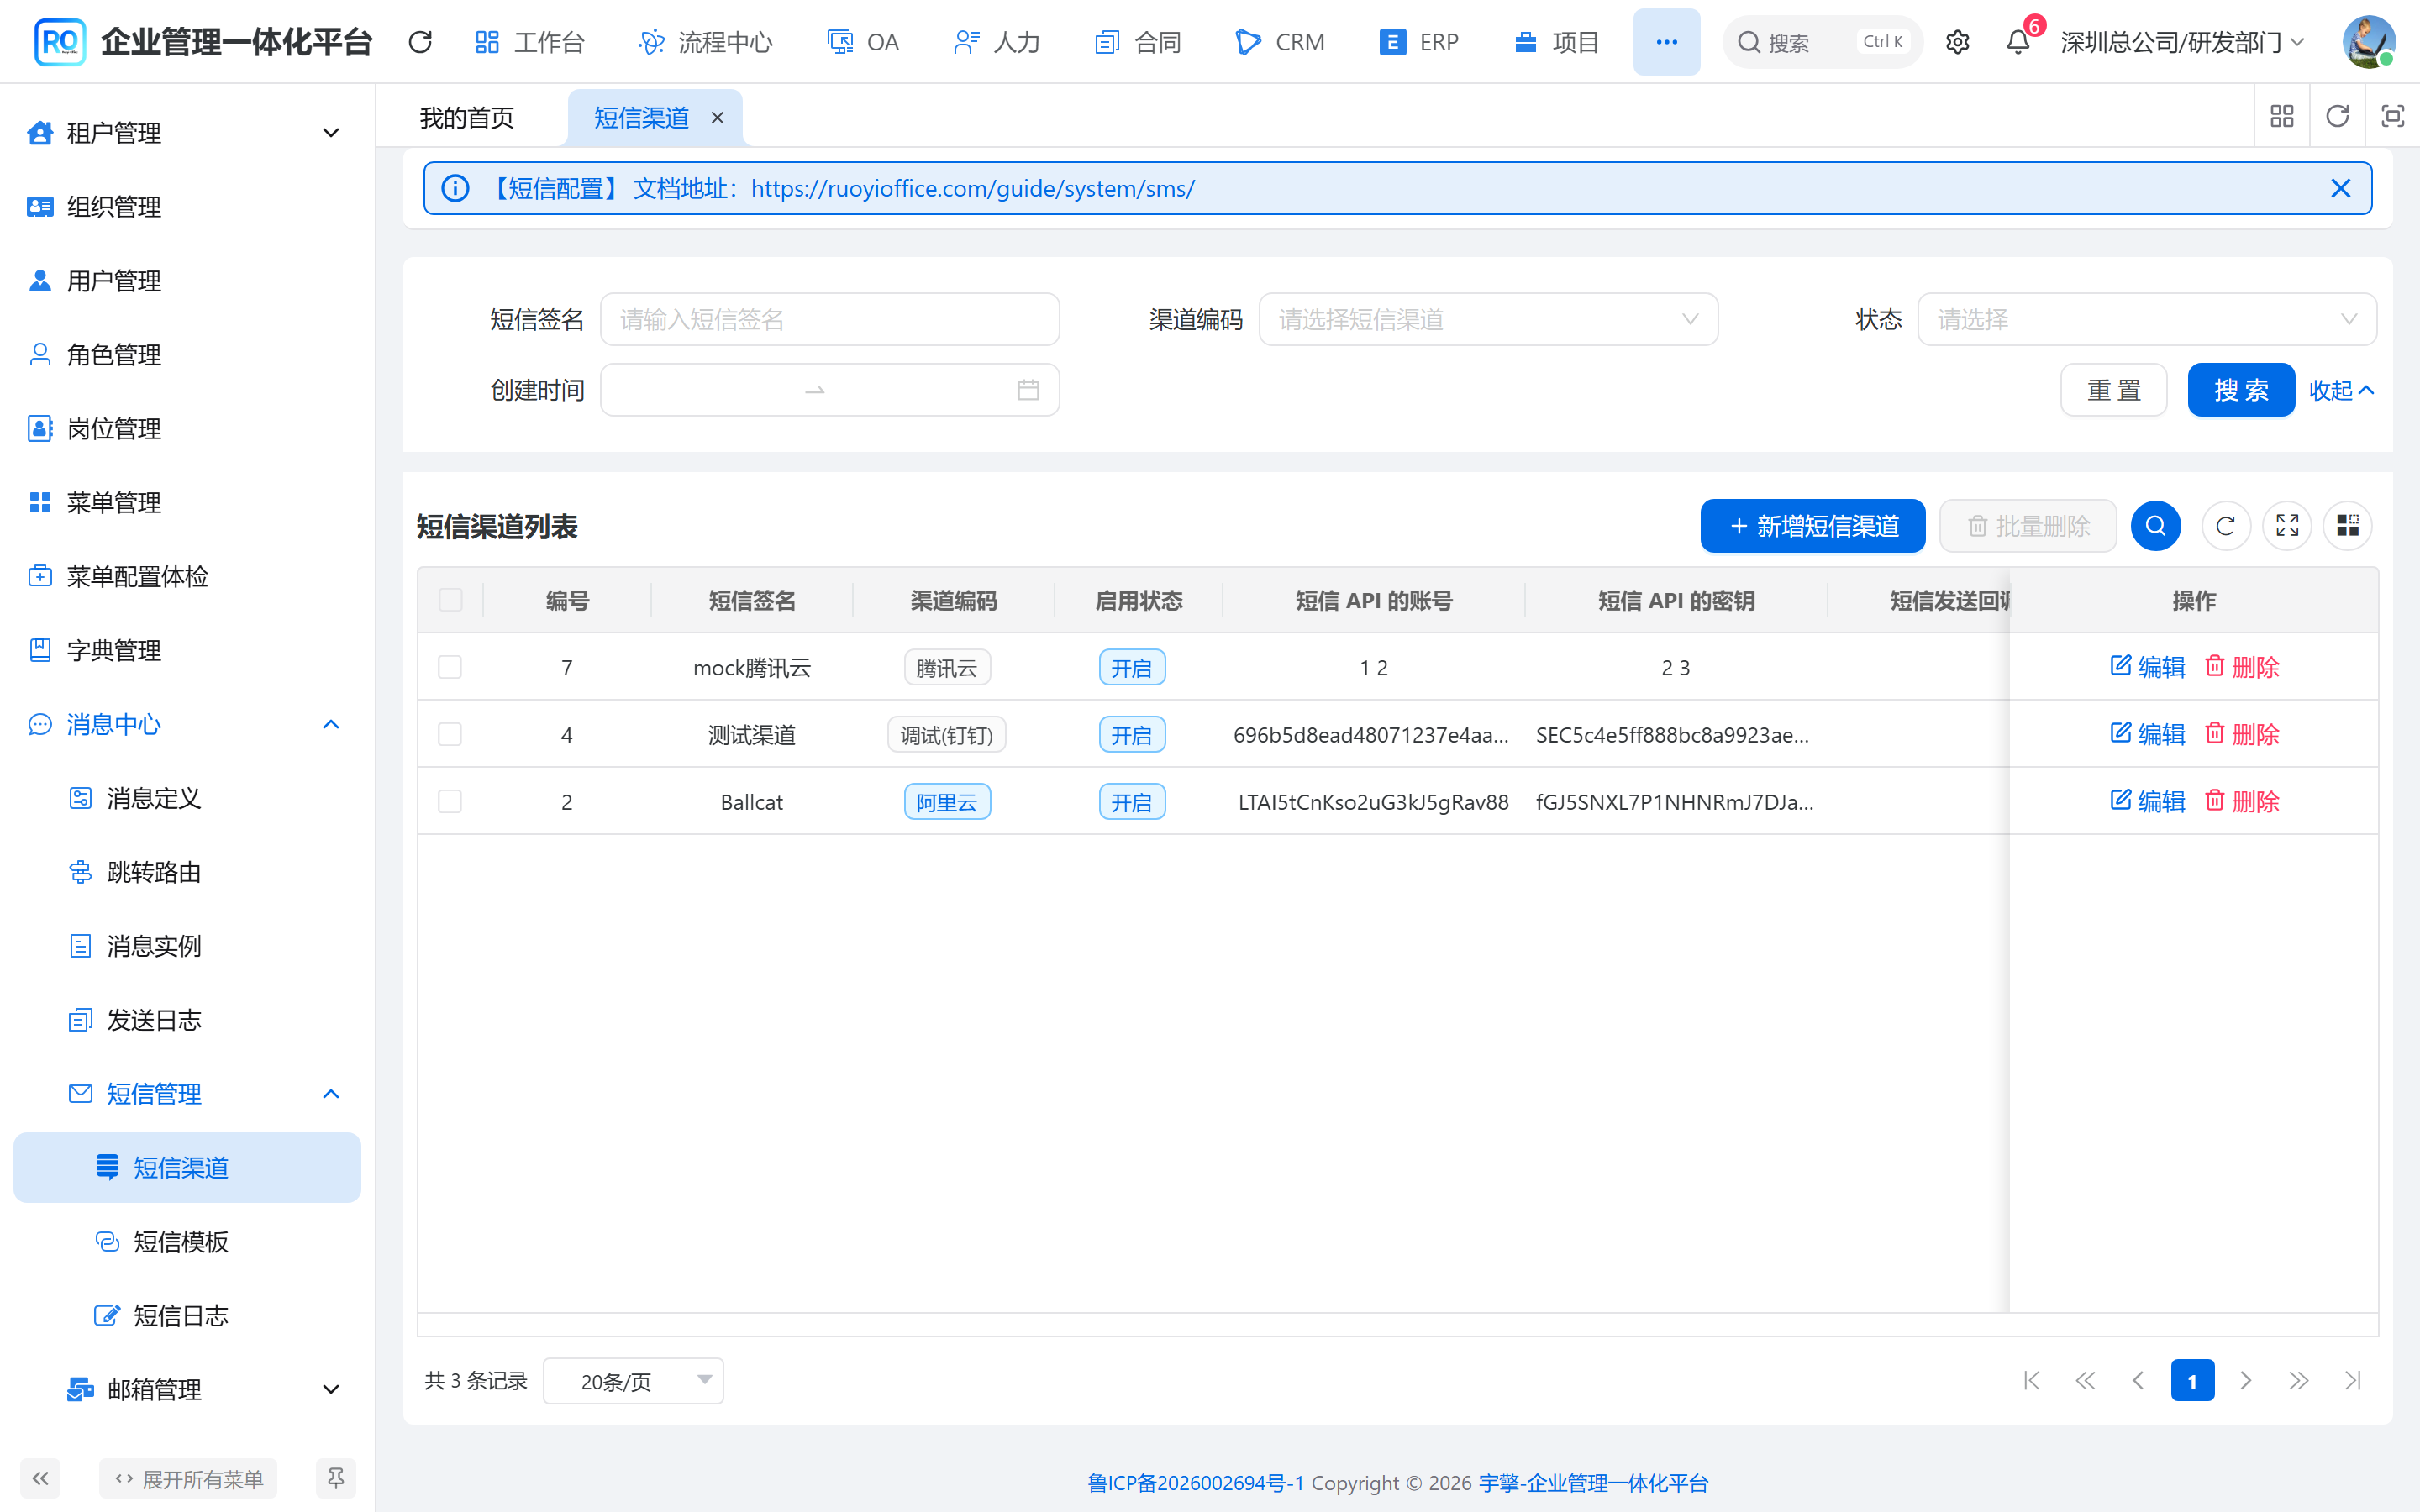
Task: Collapse the 消息中心 menu
Action: coord(187,724)
